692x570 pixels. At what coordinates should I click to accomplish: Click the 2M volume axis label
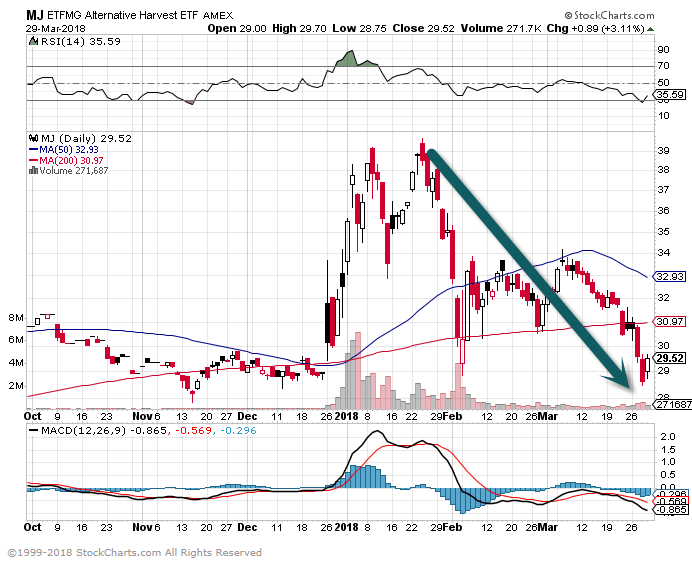tap(16, 386)
